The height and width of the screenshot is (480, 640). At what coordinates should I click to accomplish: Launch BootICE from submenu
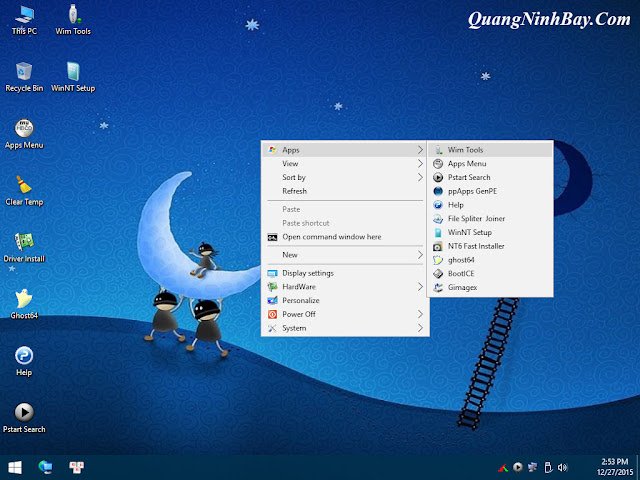pos(490,273)
